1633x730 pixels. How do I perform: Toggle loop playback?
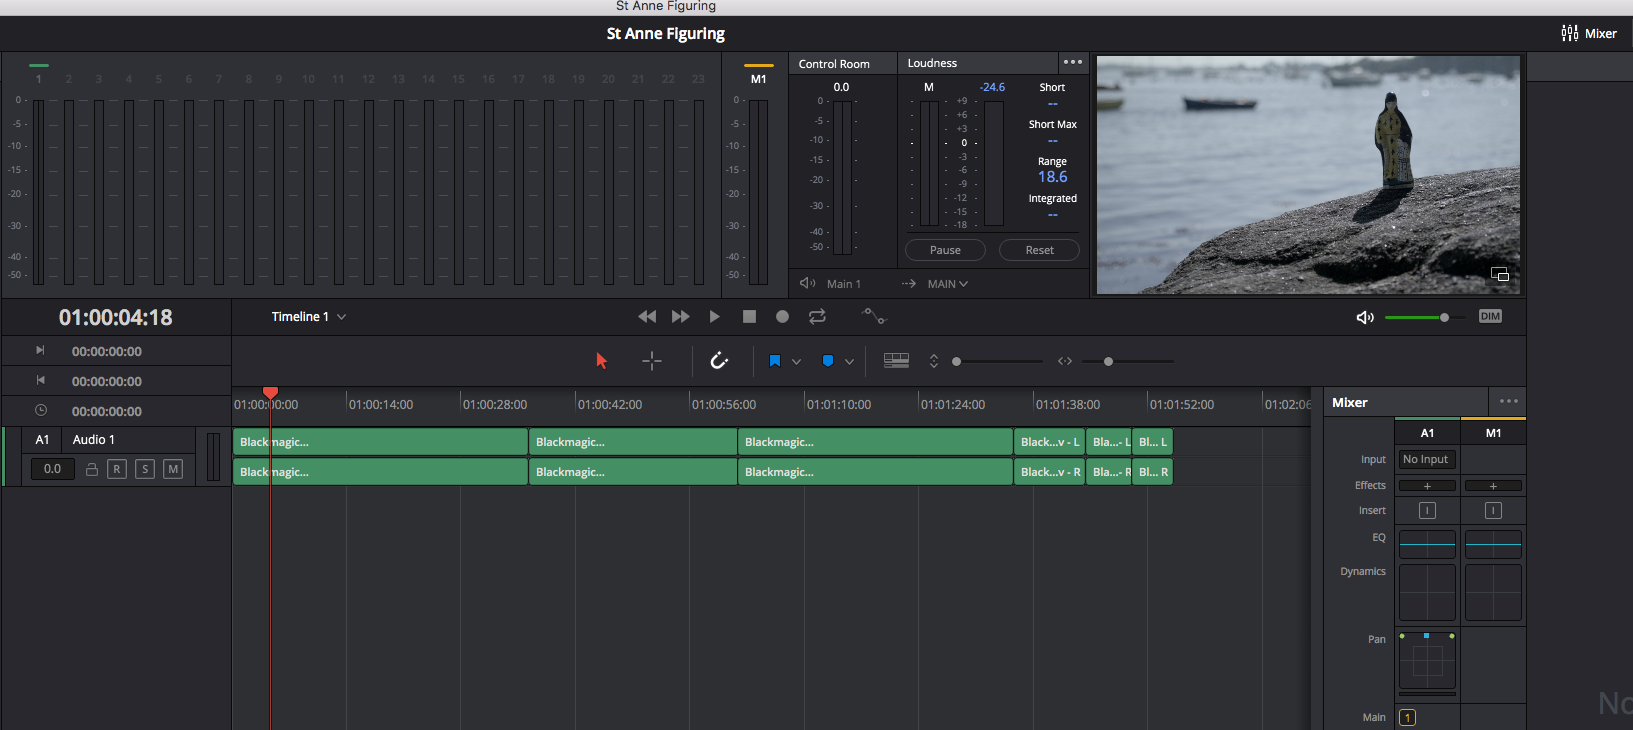817,317
